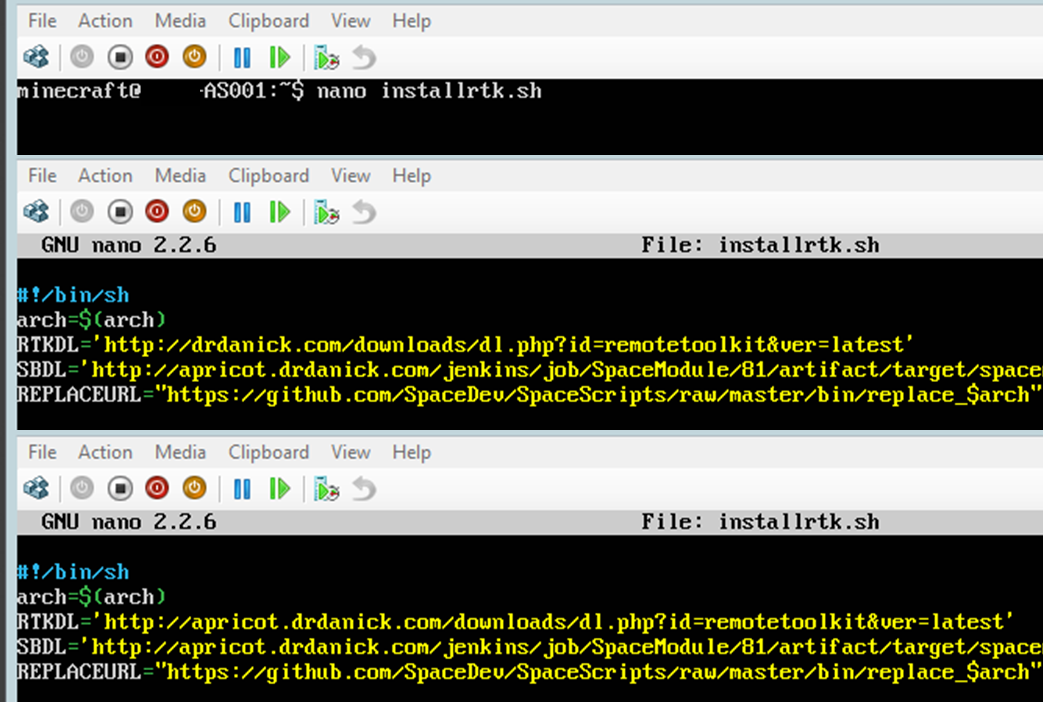This screenshot has width=1043, height=702.
Task: Click Checkpoint icon in bottom window
Action: coord(326,490)
